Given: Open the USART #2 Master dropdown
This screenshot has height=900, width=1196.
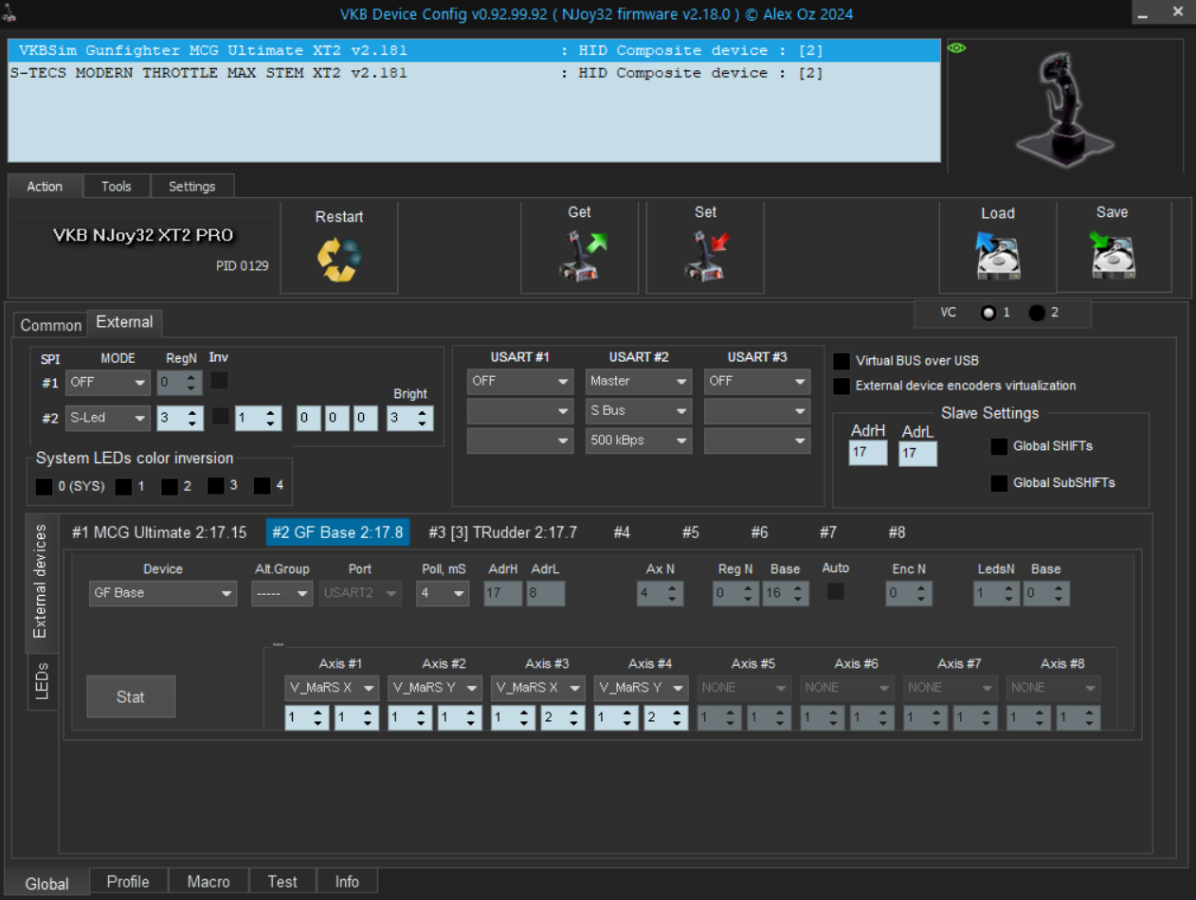Looking at the screenshot, I should (x=638, y=381).
